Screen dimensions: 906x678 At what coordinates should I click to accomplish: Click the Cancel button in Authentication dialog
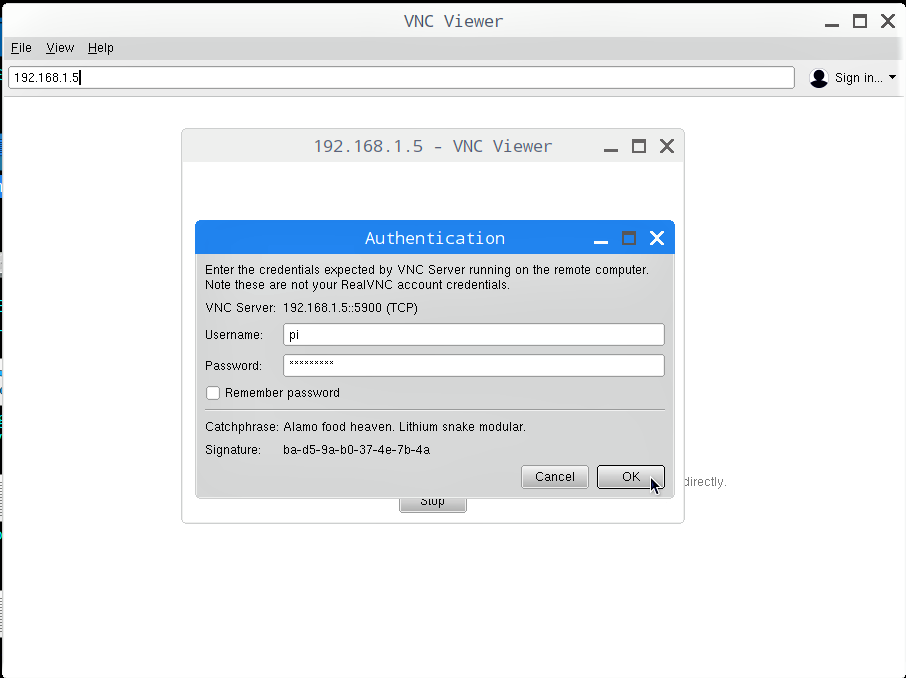[x=555, y=477]
